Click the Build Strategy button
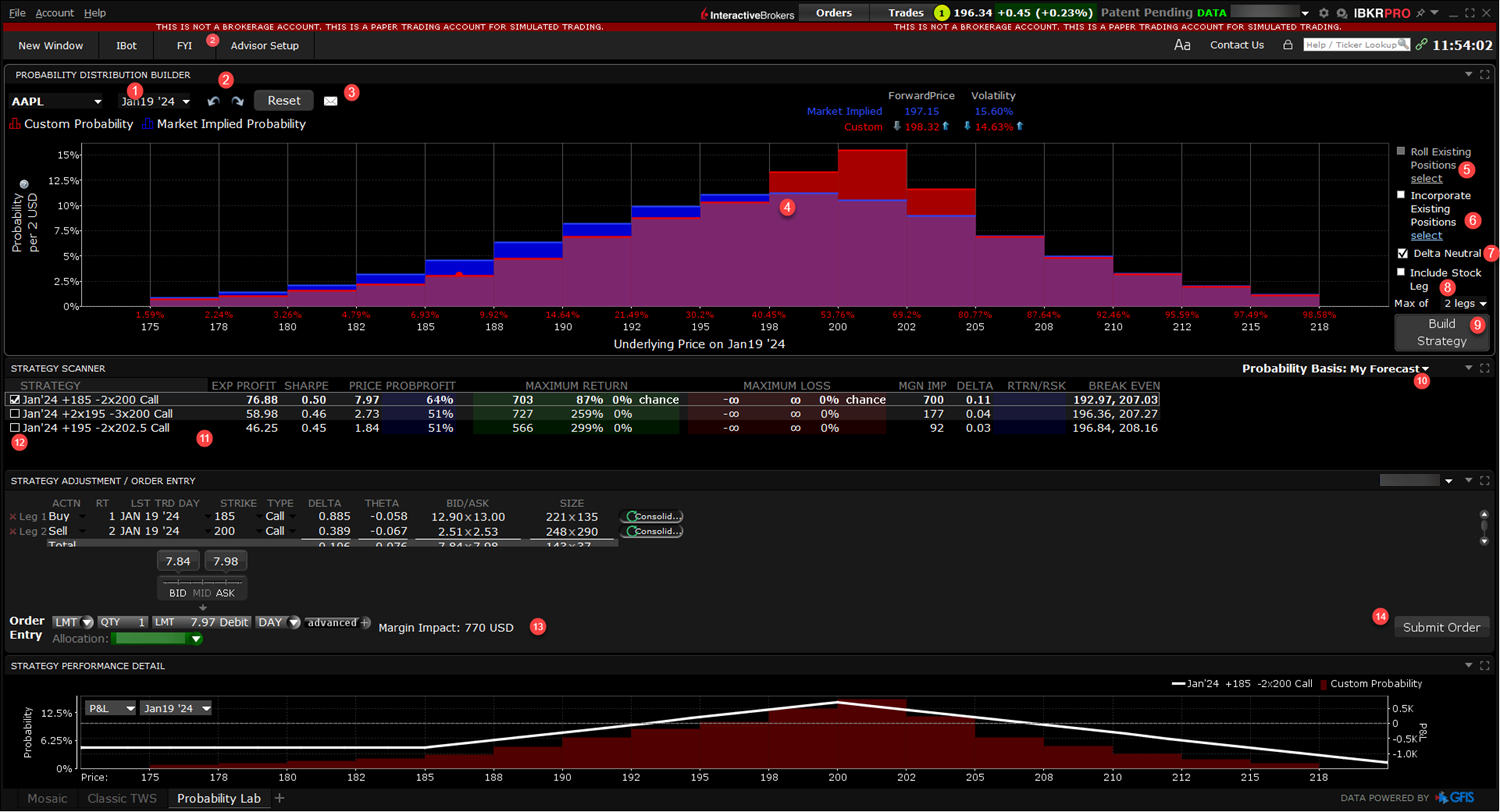 tap(1442, 333)
